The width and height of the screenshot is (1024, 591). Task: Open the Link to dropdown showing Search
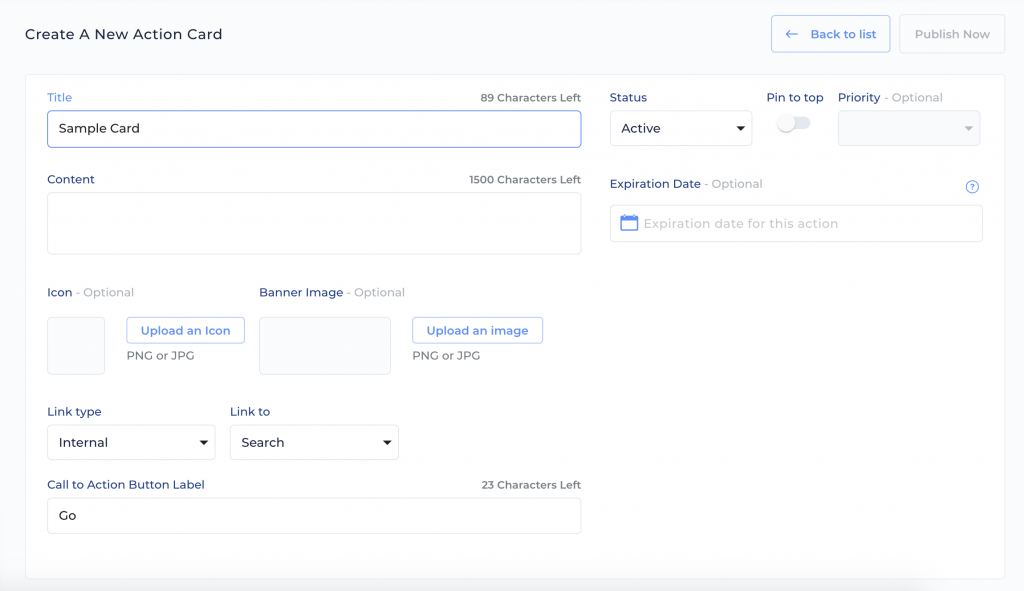click(x=314, y=442)
